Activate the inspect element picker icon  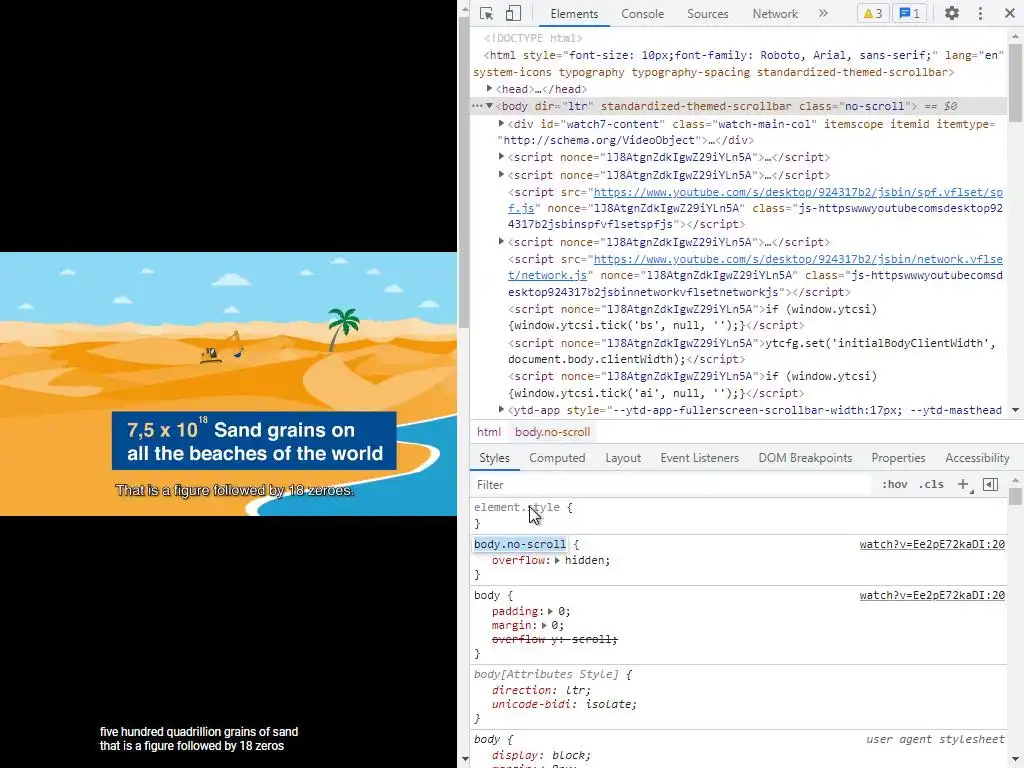(x=487, y=14)
